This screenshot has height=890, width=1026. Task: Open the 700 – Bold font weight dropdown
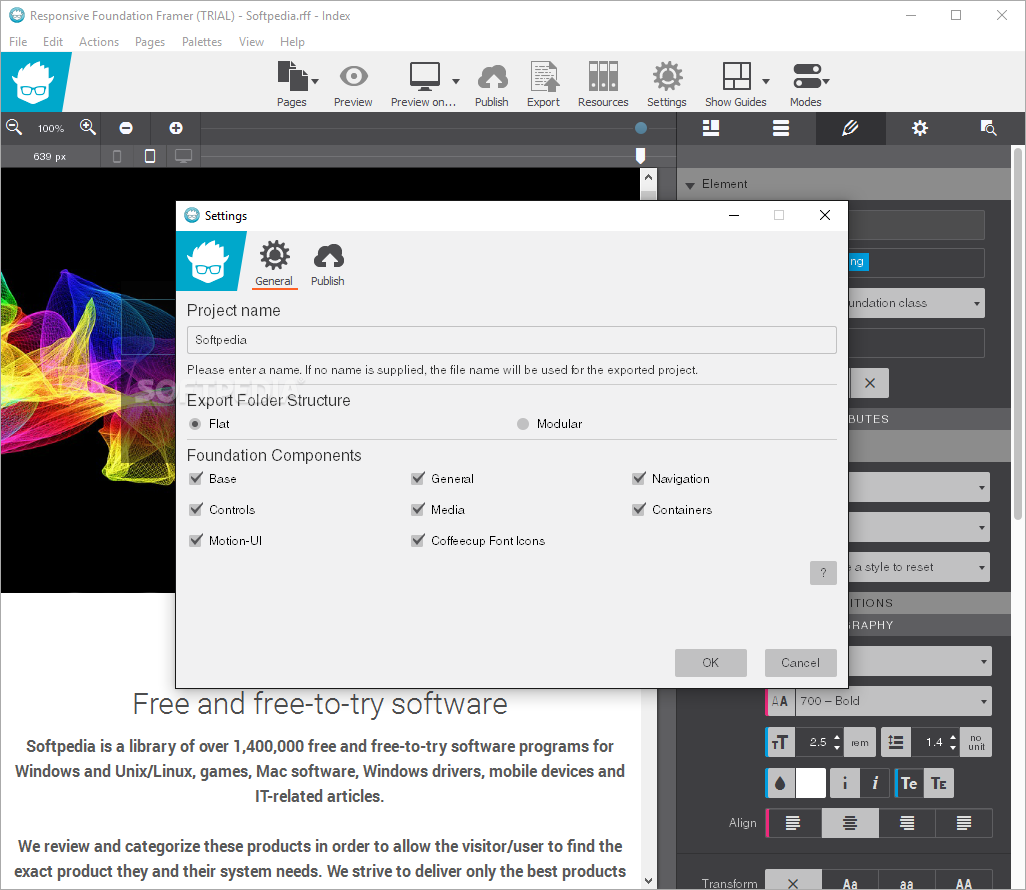click(x=893, y=701)
